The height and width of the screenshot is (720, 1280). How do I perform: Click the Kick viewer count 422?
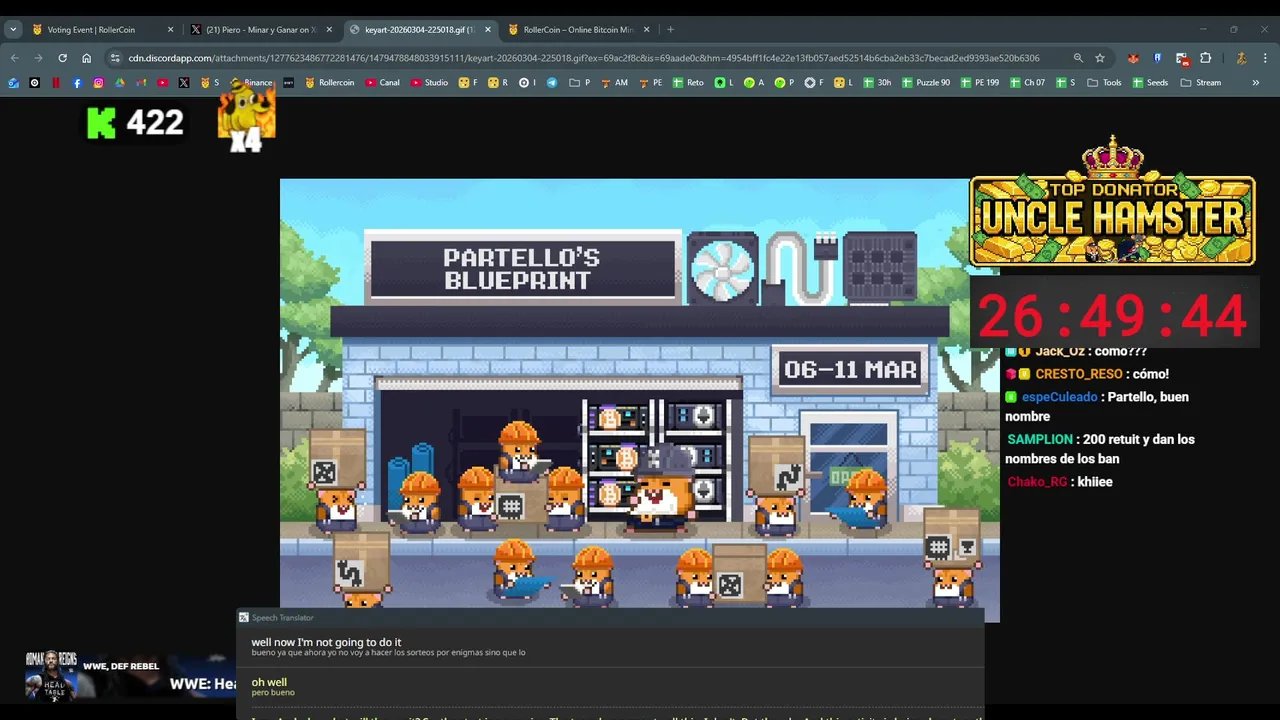(x=135, y=123)
